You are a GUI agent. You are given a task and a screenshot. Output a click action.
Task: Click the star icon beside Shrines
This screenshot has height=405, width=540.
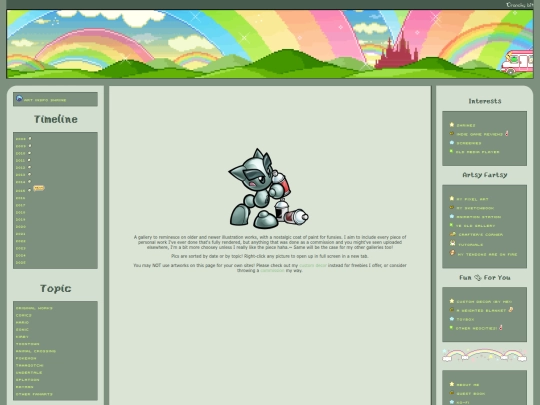pyautogui.click(x=452, y=125)
